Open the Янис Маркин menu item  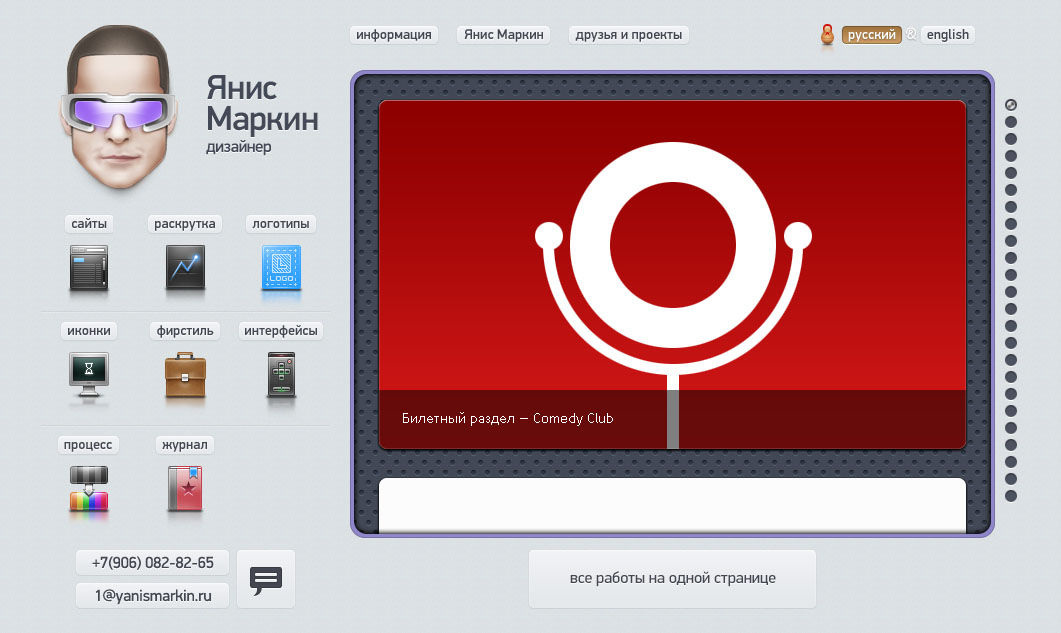click(x=503, y=35)
